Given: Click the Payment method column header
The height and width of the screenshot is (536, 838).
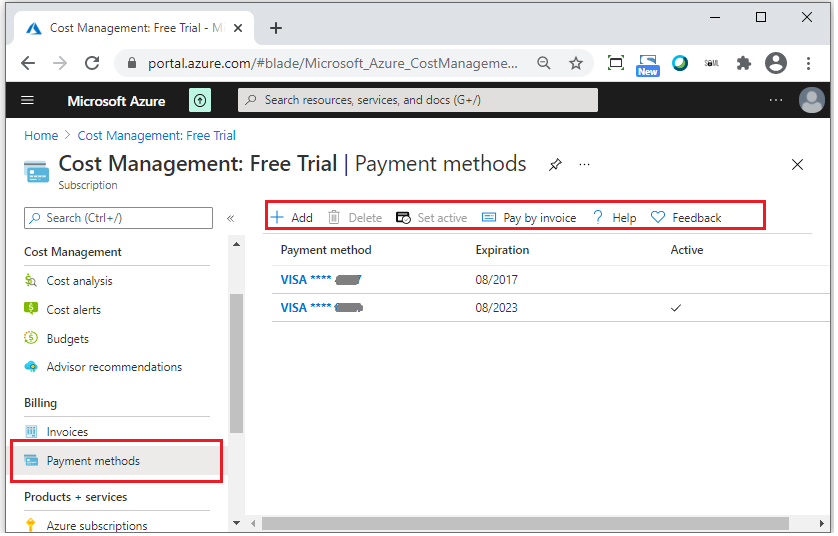Looking at the screenshot, I should coord(328,251).
